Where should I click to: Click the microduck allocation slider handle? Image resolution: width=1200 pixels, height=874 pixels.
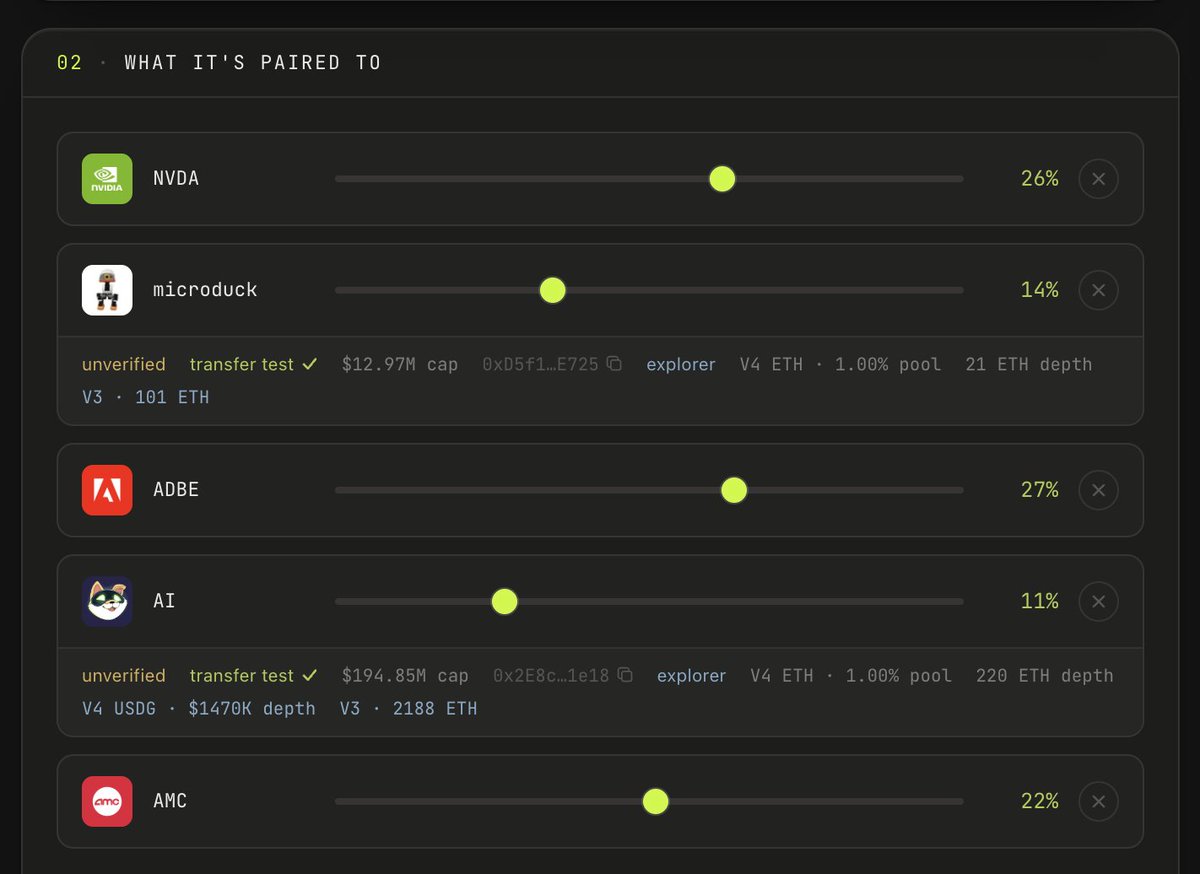pyautogui.click(x=552, y=290)
